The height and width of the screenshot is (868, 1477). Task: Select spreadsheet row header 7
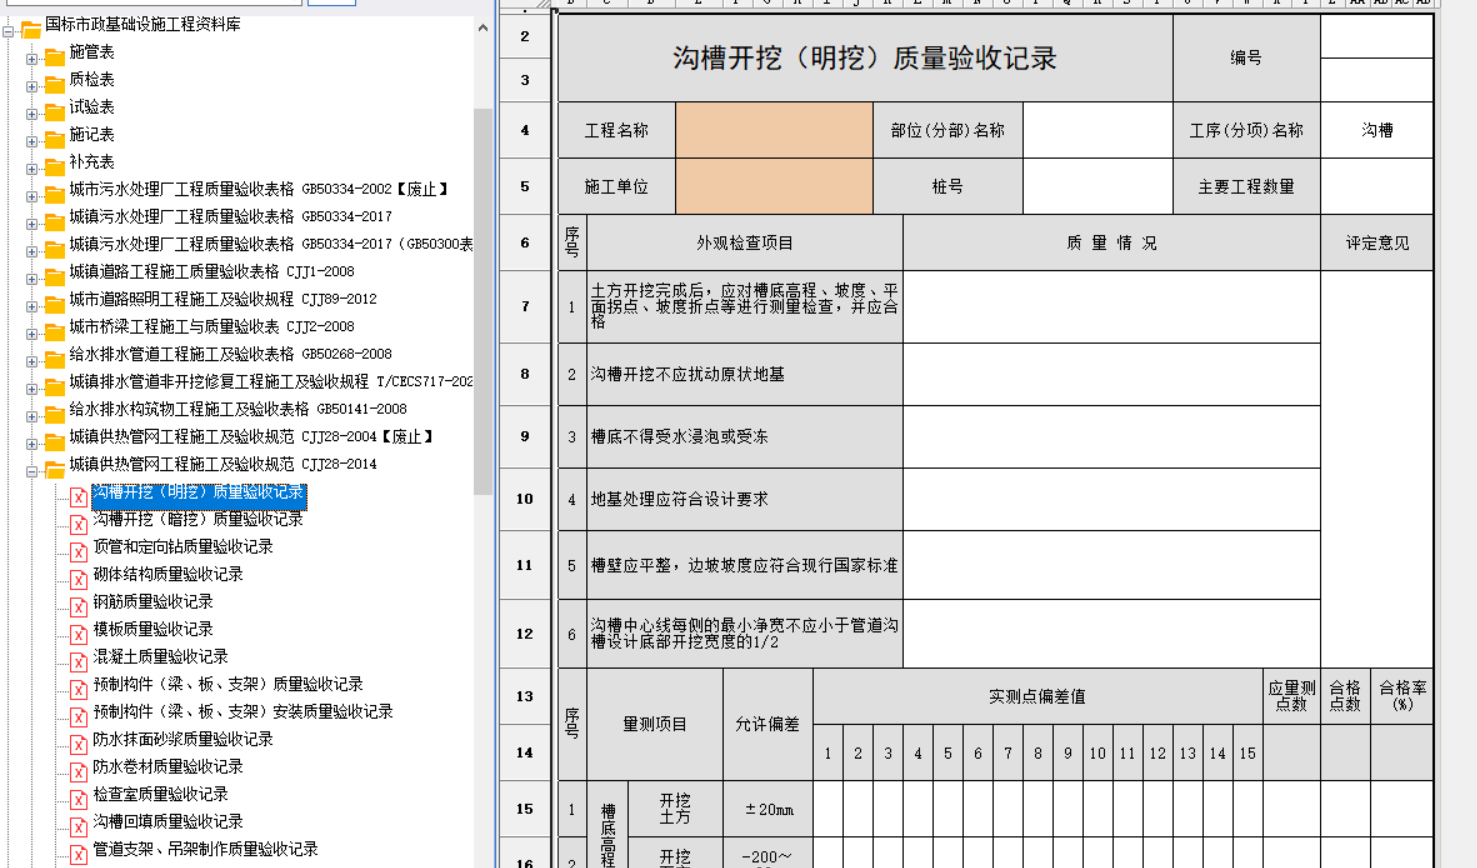tap(525, 306)
